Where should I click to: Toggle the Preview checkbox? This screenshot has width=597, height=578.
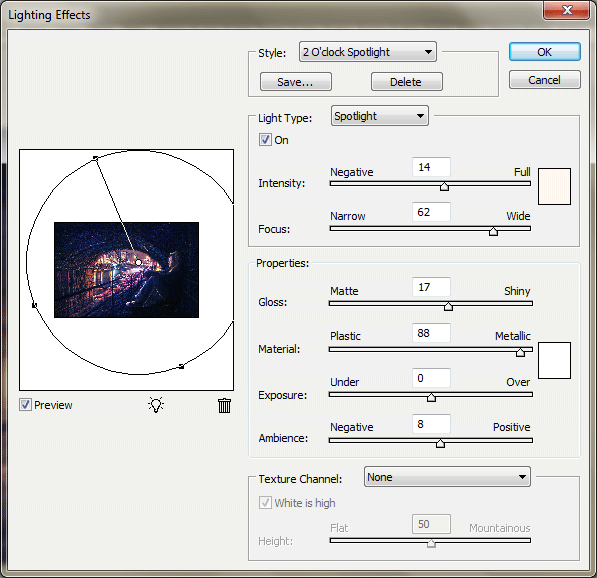tap(25, 405)
